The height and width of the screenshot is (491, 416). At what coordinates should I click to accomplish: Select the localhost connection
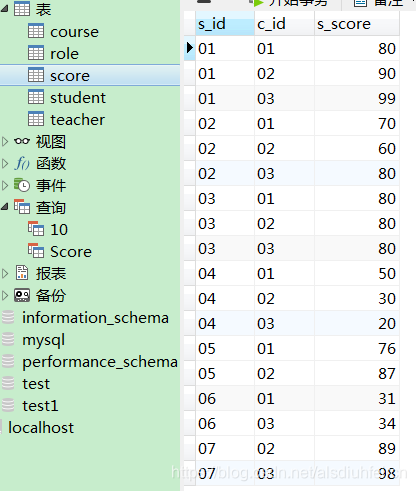point(41,428)
